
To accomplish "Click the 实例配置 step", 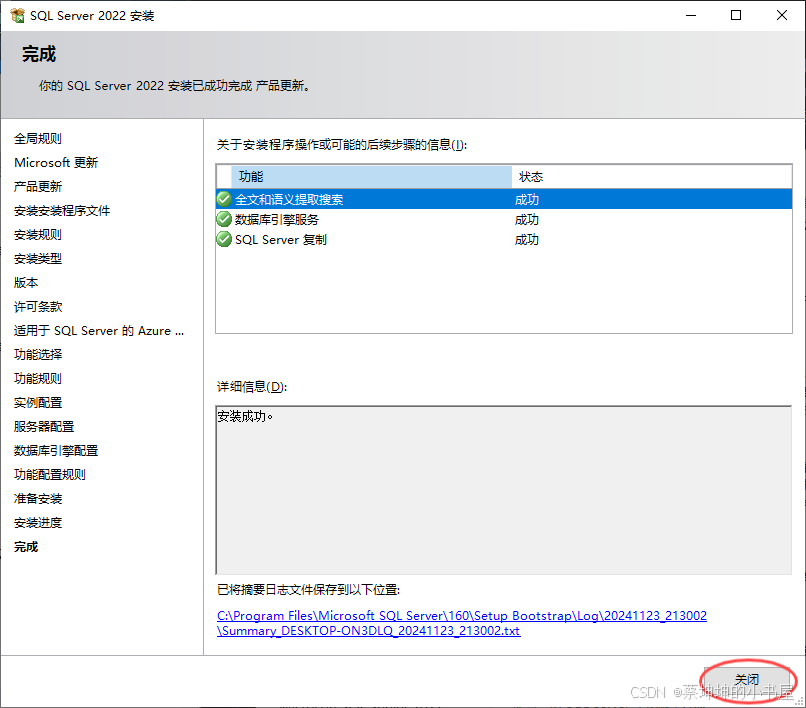I will pyautogui.click(x=38, y=403).
